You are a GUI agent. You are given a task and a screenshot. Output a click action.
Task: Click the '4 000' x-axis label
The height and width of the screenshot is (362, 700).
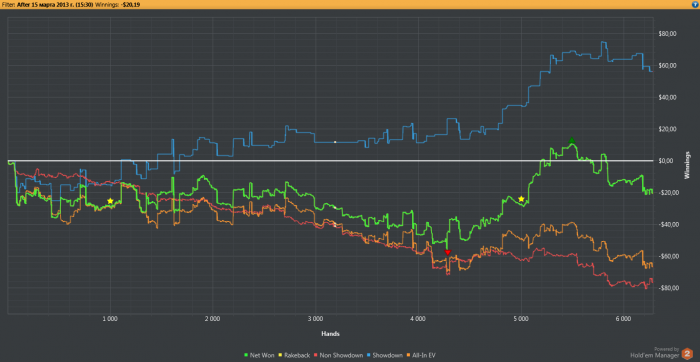pyautogui.click(x=418, y=319)
